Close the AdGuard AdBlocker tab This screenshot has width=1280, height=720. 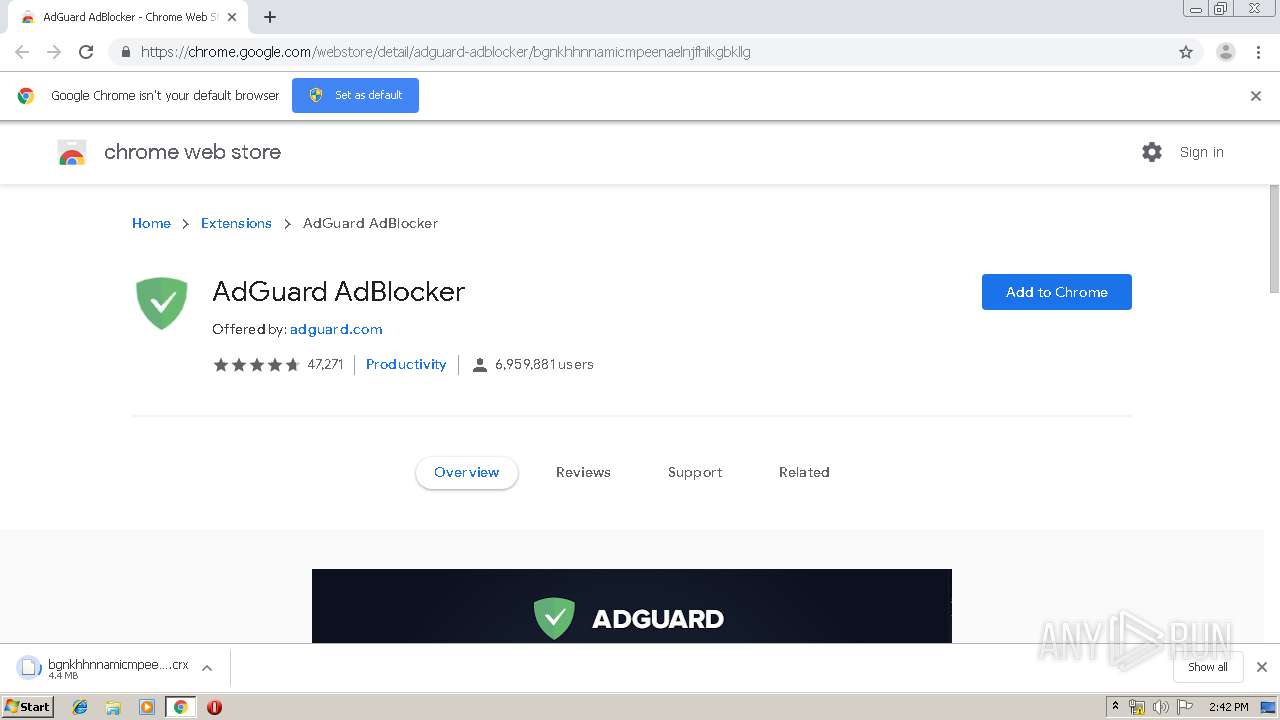[x=232, y=17]
